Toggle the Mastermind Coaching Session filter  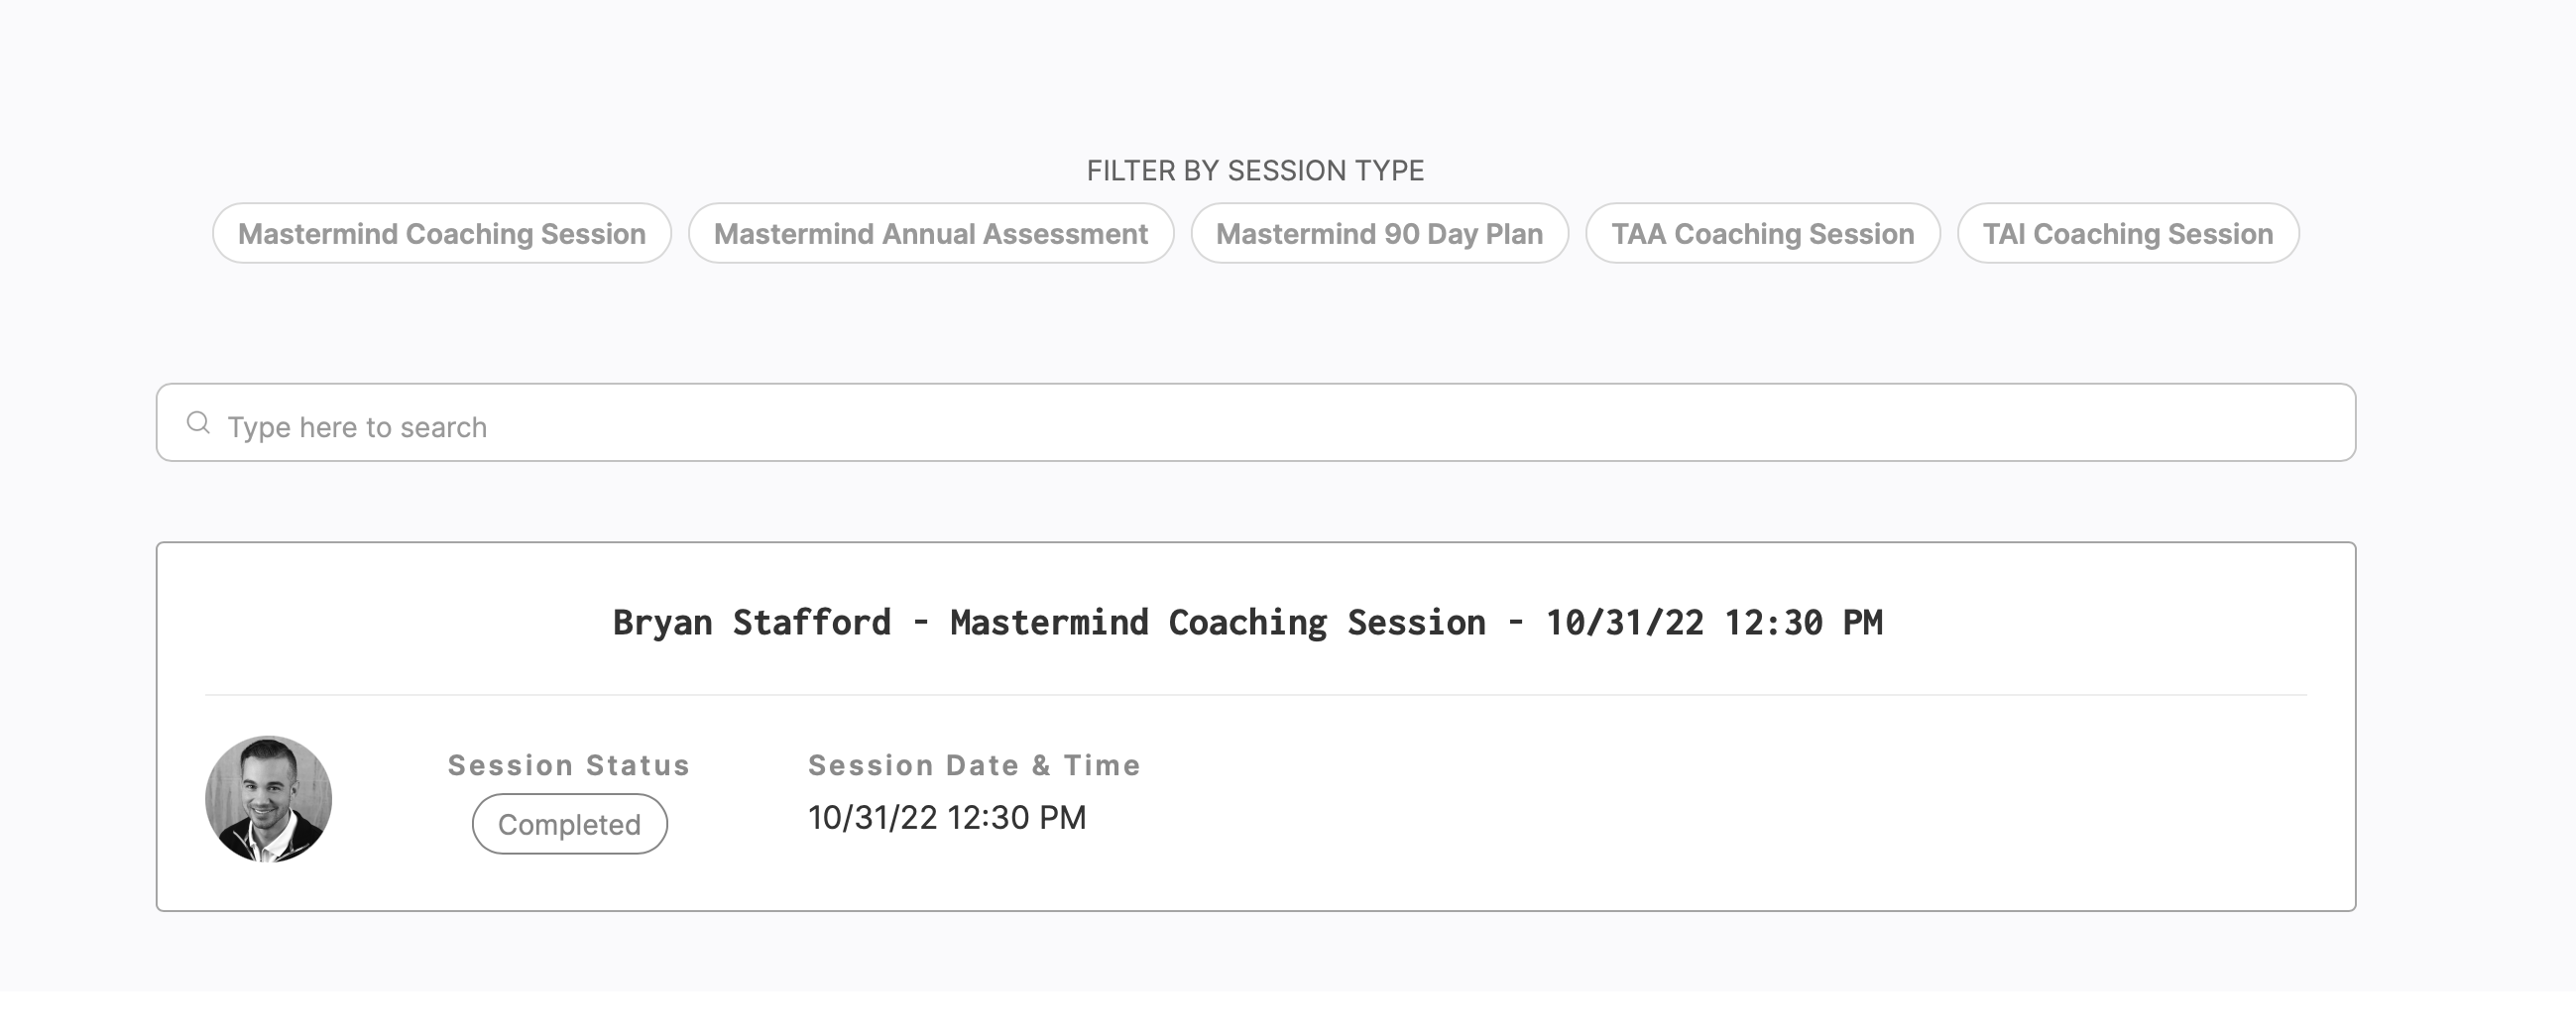click(442, 233)
